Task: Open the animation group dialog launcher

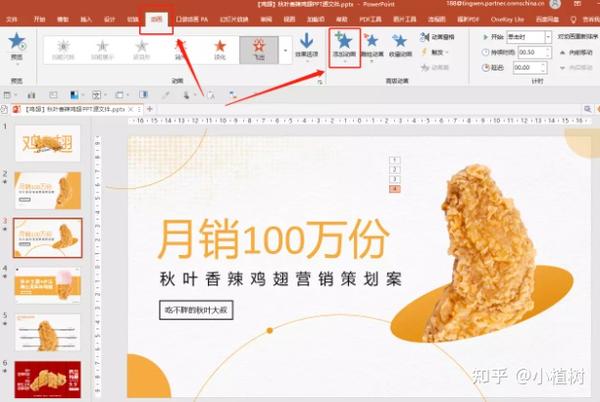Action: click(320, 81)
